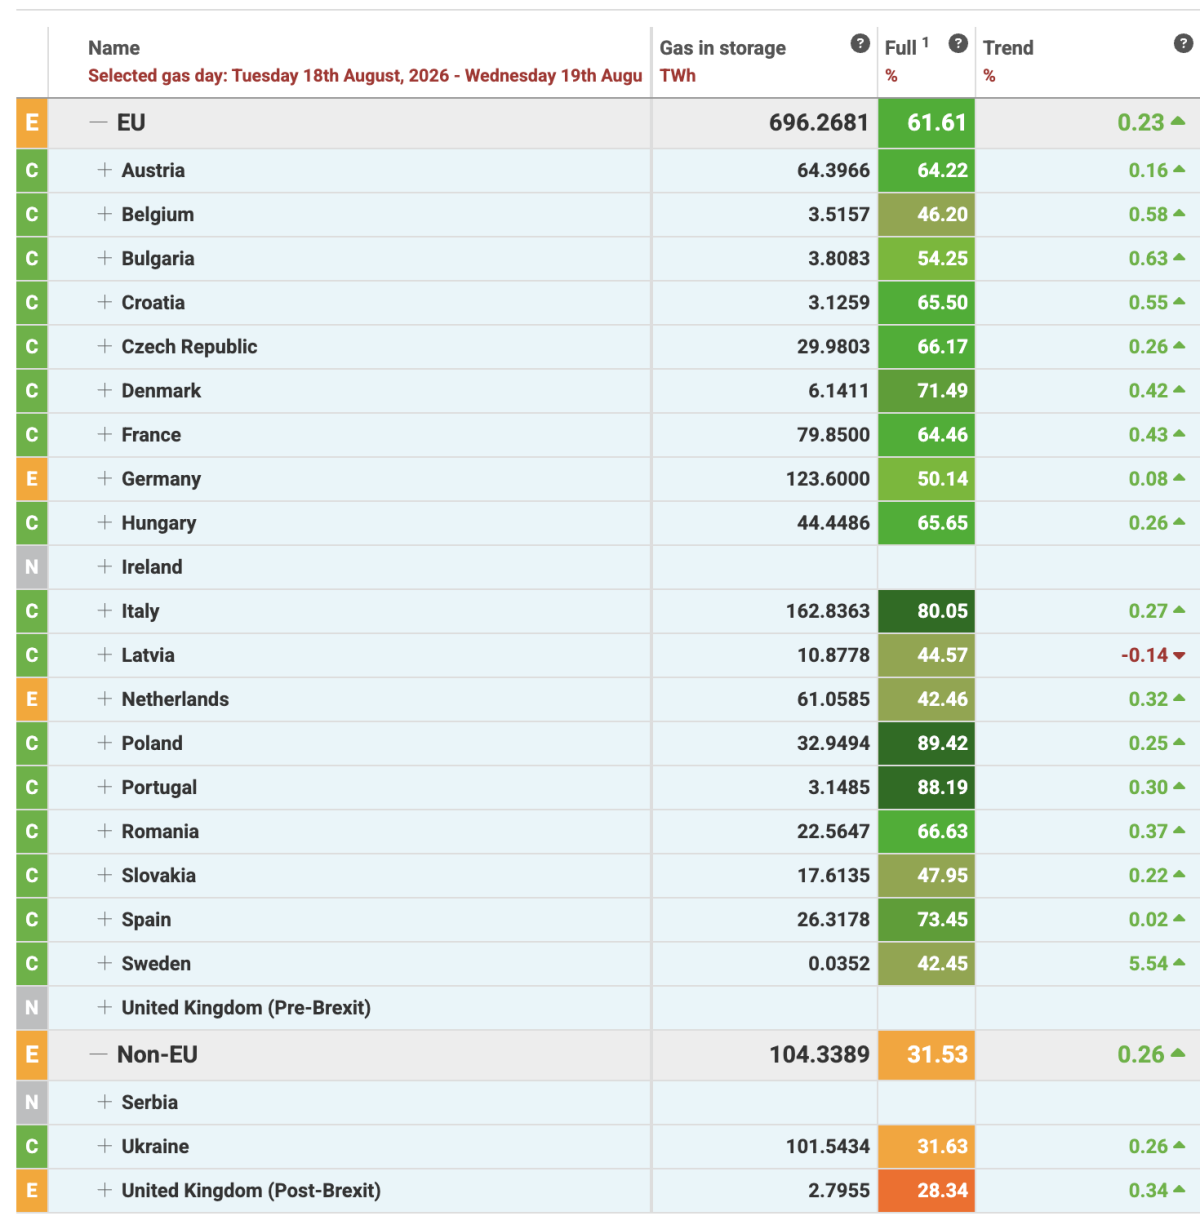This screenshot has width=1200, height=1216.
Task: Expand the Ireland row
Action: [105, 566]
